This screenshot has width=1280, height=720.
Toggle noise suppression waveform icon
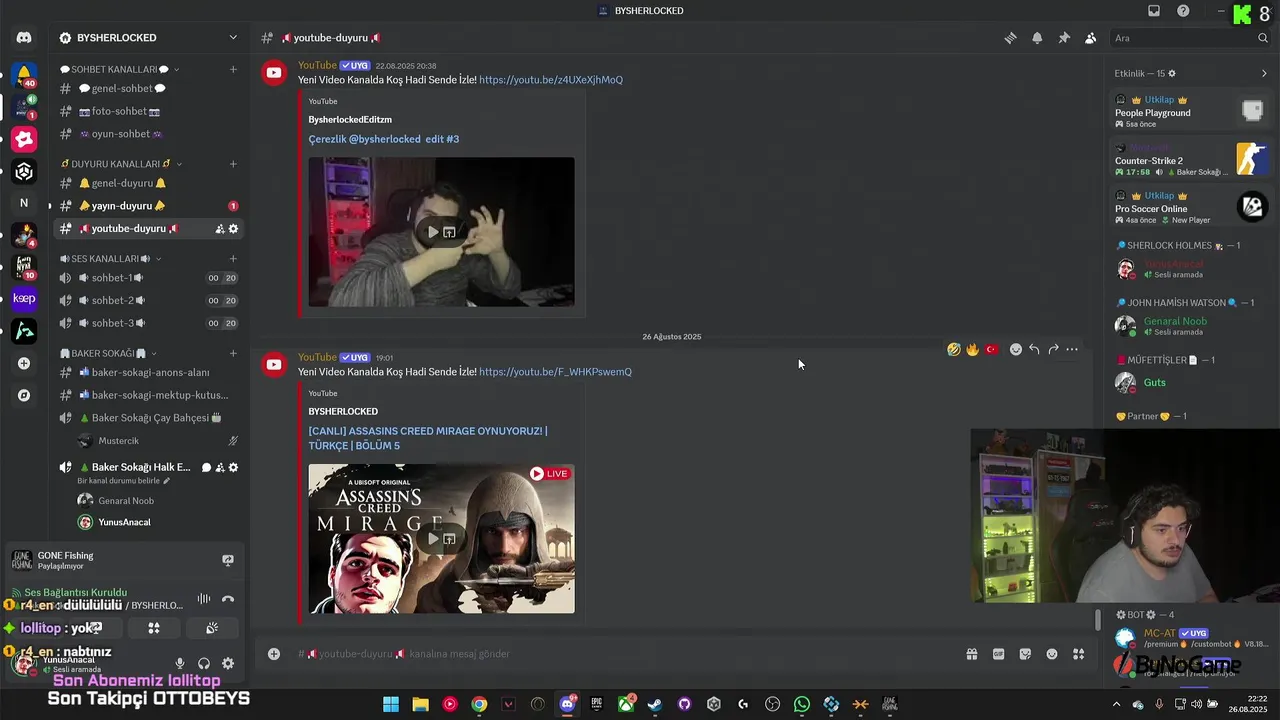[x=204, y=598]
